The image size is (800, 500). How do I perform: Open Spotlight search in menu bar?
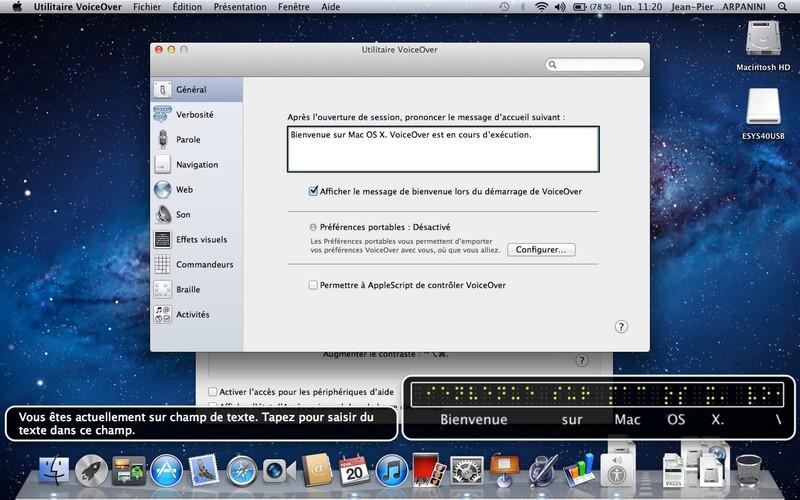tap(782, 7)
